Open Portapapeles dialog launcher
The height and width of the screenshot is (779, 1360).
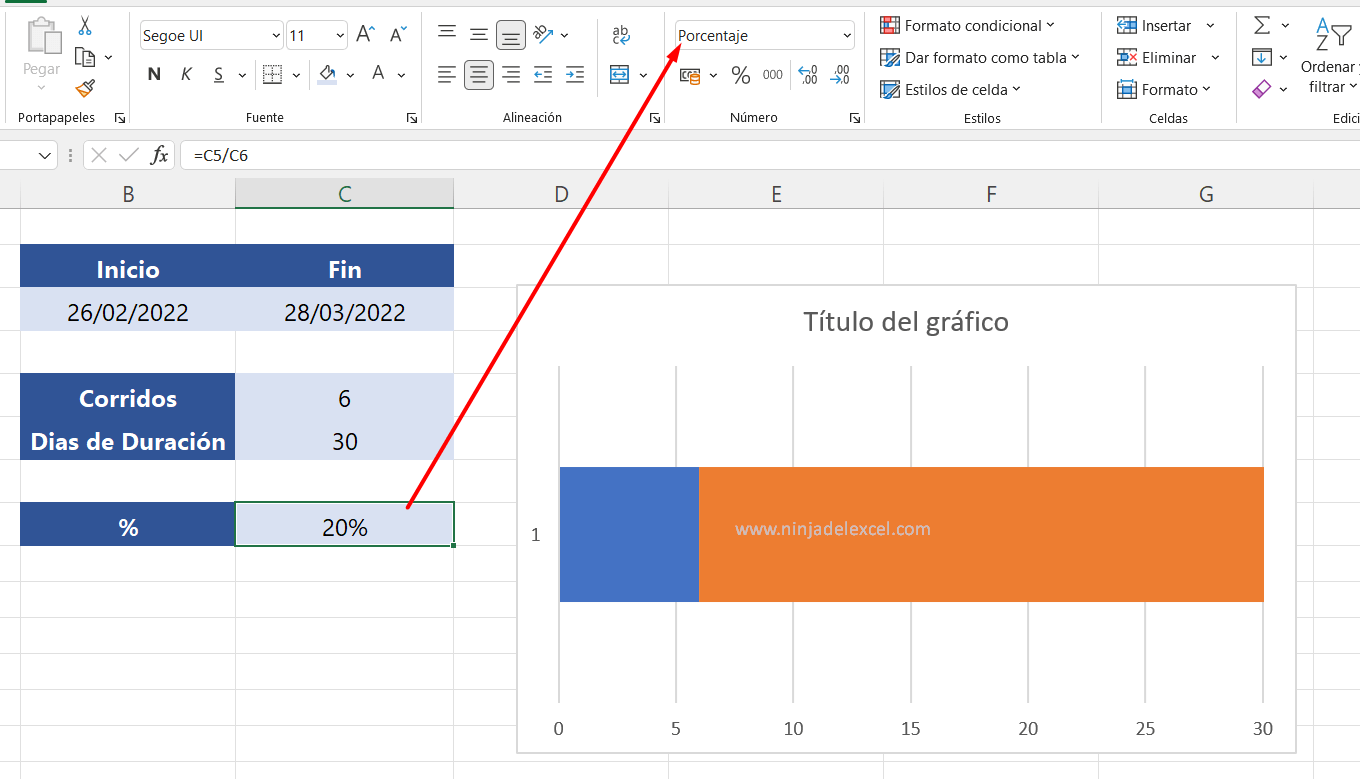120,118
